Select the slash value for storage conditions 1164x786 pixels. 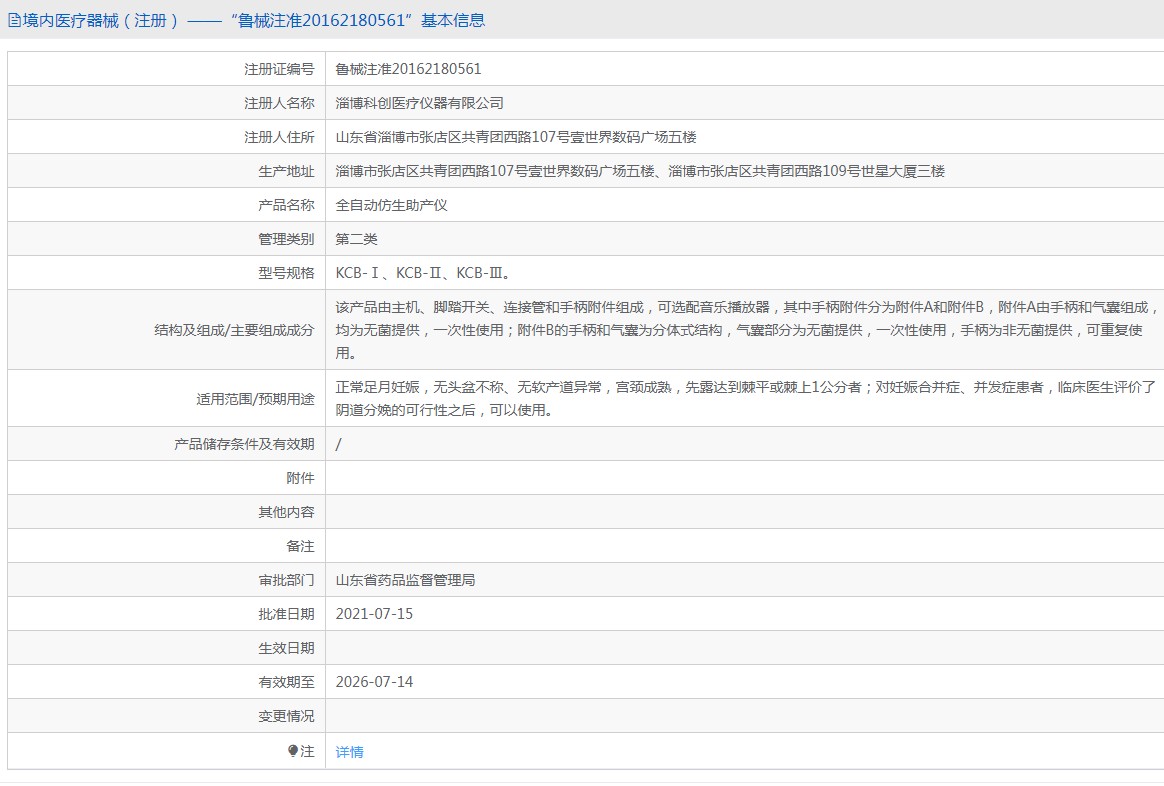[x=339, y=445]
